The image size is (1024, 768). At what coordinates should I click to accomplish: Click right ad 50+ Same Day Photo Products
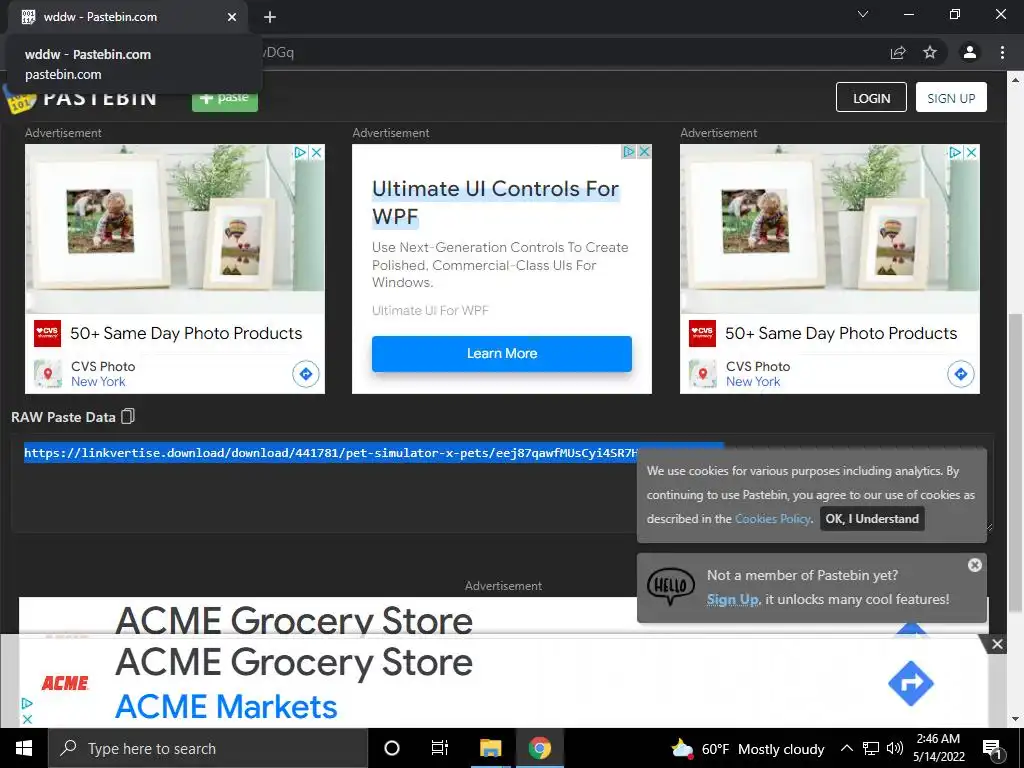click(x=841, y=333)
